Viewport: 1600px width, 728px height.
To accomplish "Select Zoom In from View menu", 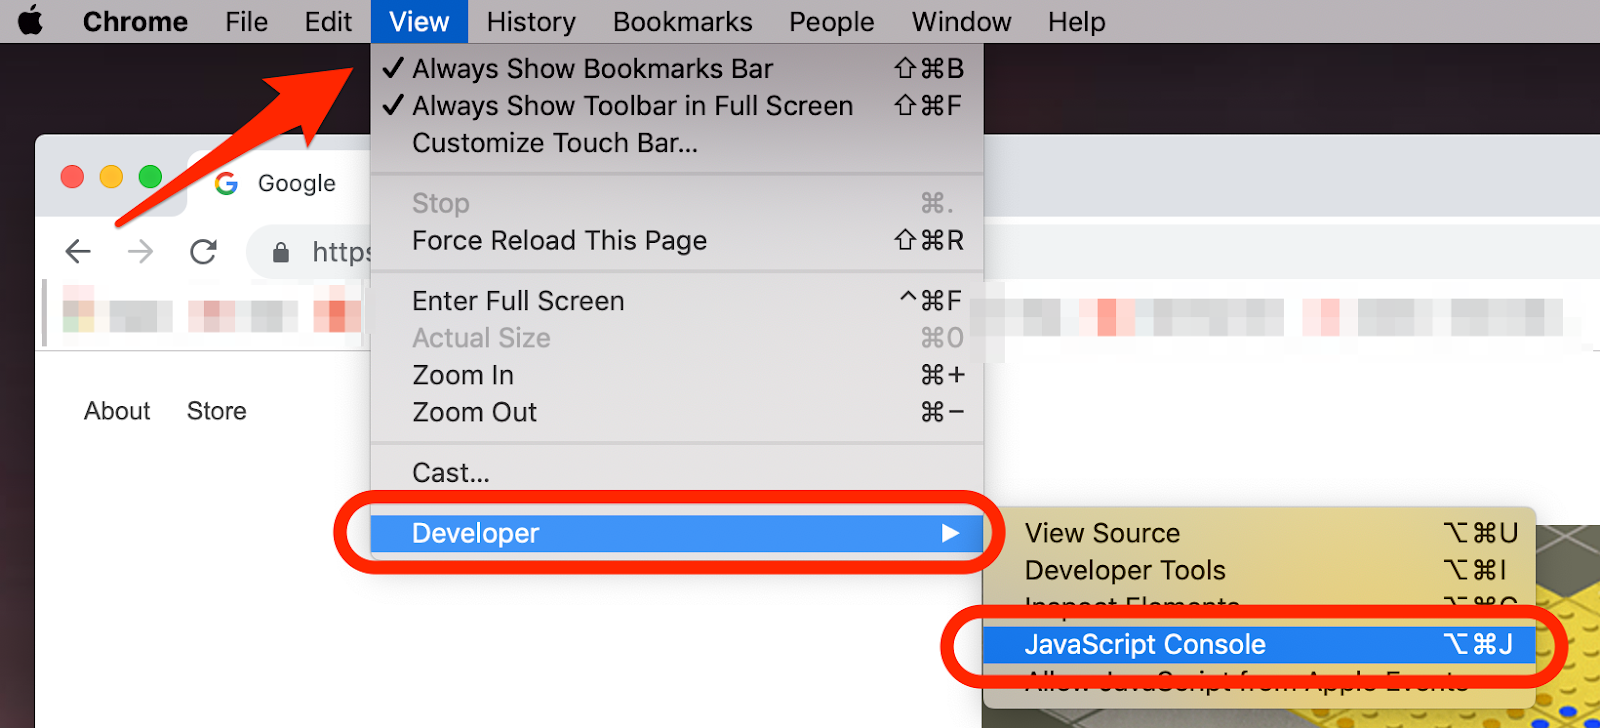I will (x=677, y=375).
